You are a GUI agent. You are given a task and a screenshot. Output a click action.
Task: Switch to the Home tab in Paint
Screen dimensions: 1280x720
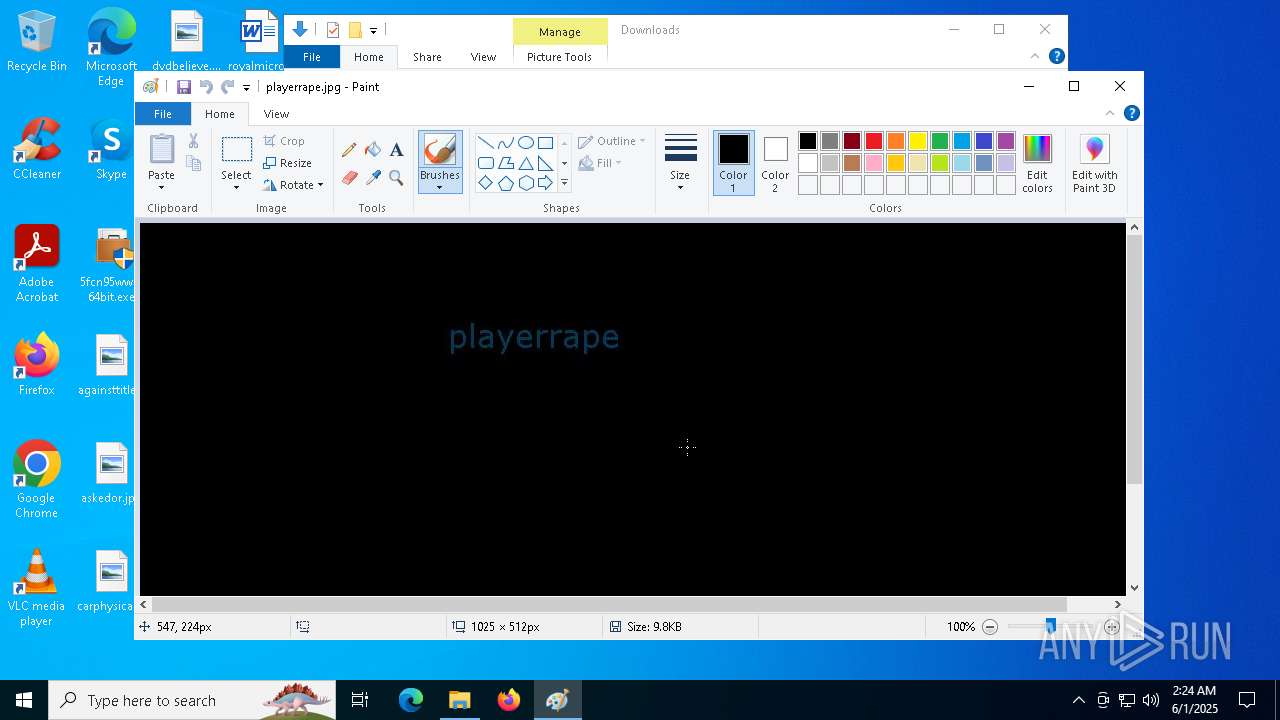click(x=220, y=114)
